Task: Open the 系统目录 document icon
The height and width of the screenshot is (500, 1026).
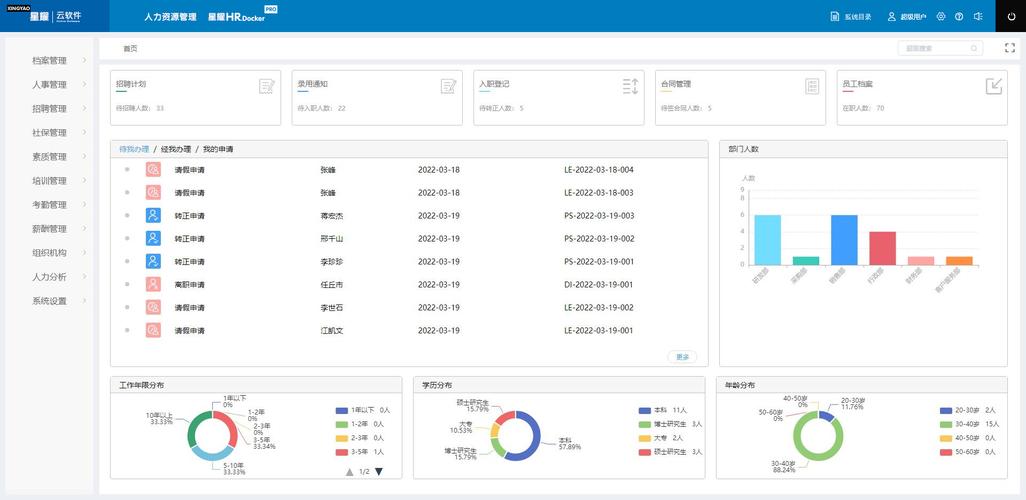Action: 834,16
